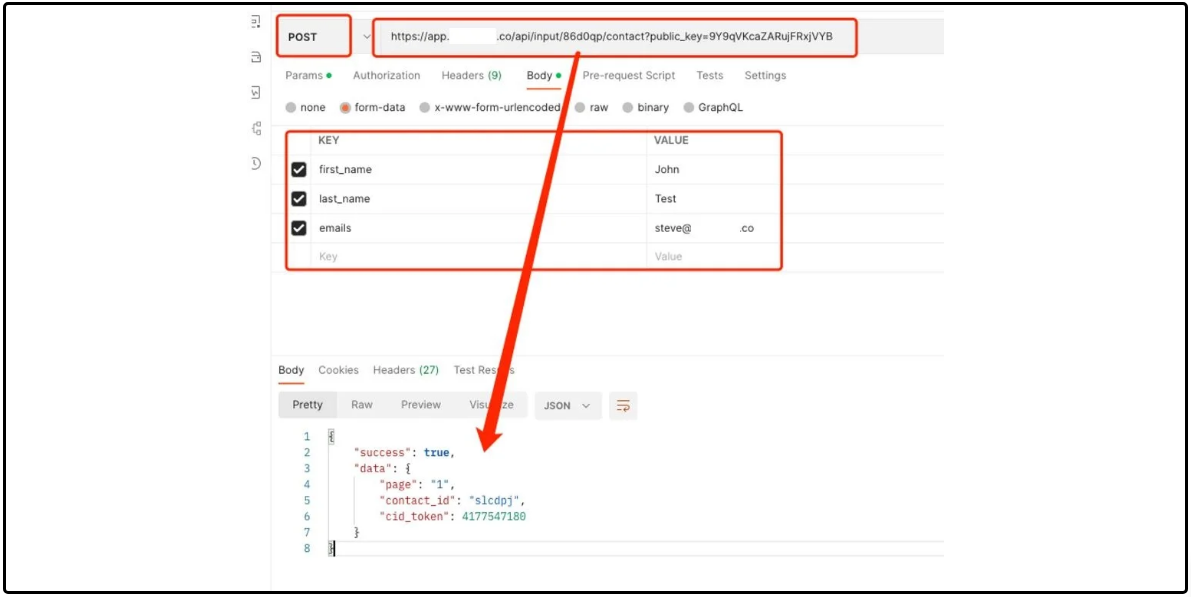Select the GraphQL body type radio

click(689, 107)
